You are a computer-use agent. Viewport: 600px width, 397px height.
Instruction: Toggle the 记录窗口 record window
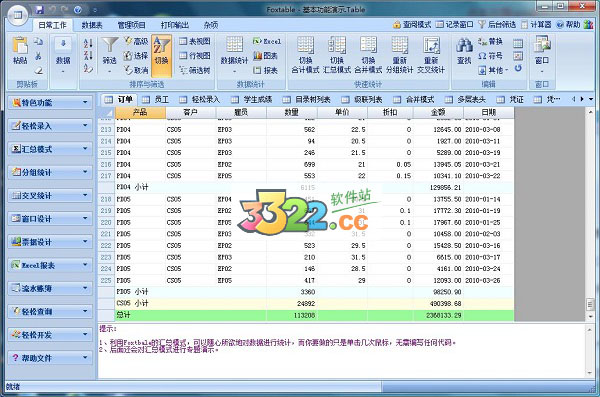455,25
